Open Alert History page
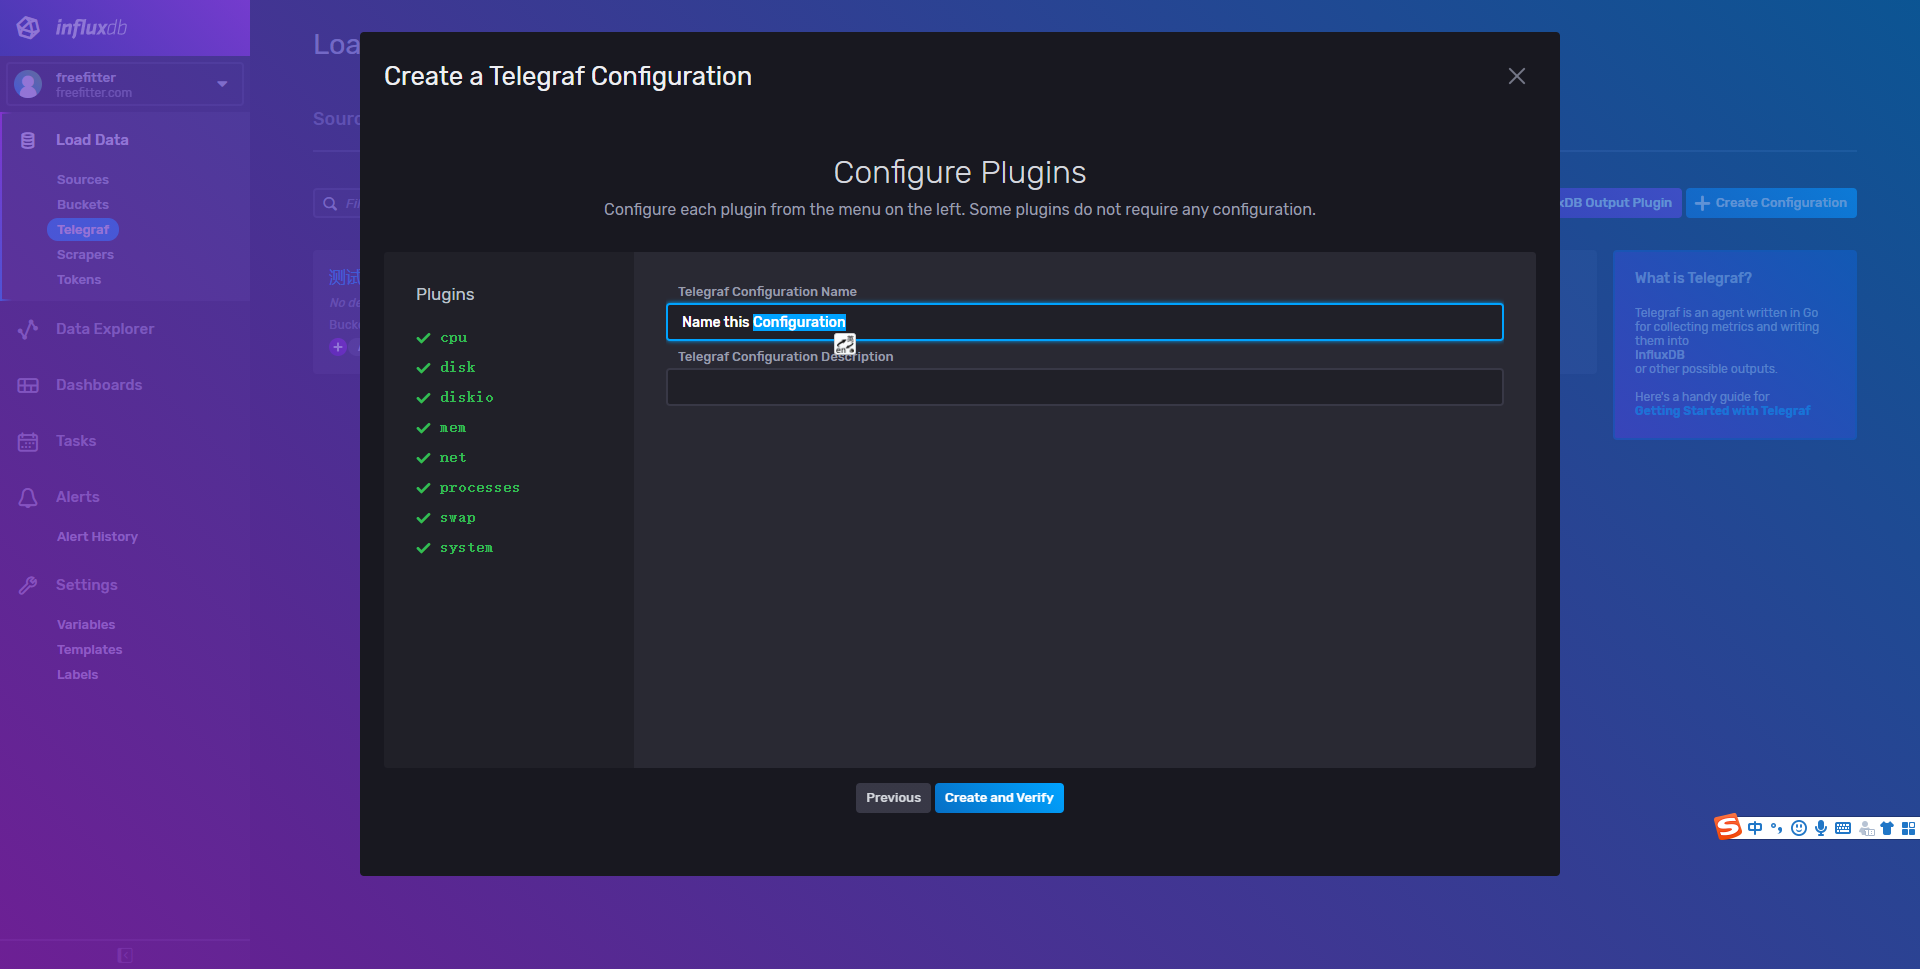Viewport: 1920px width, 969px height. click(x=97, y=537)
